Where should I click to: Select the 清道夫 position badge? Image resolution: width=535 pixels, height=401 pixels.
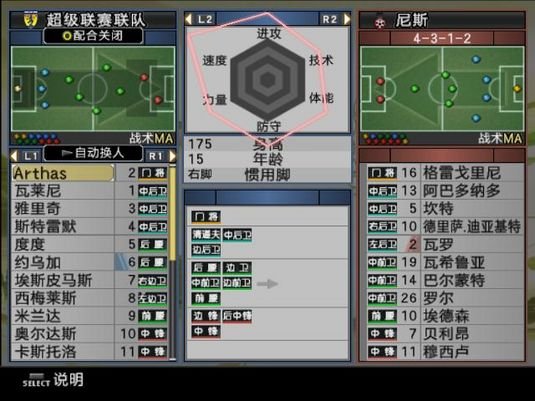[x=206, y=234]
